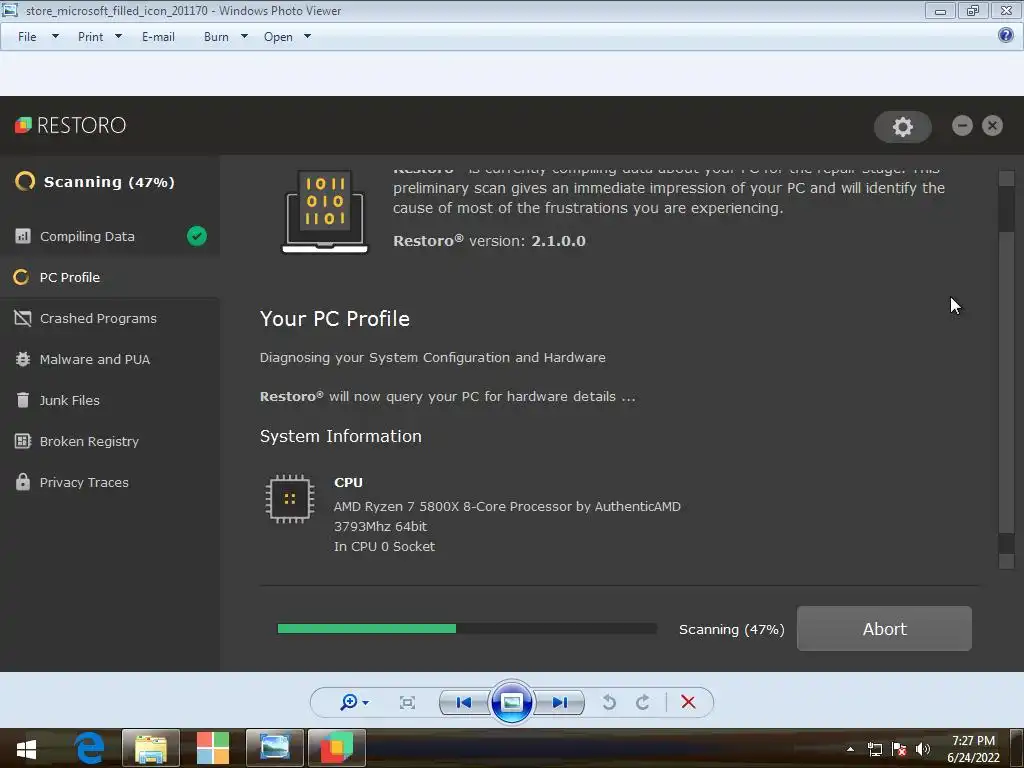Click the Crashed Programs icon
The width and height of the screenshot is (1024, 768).
[23, 318]
